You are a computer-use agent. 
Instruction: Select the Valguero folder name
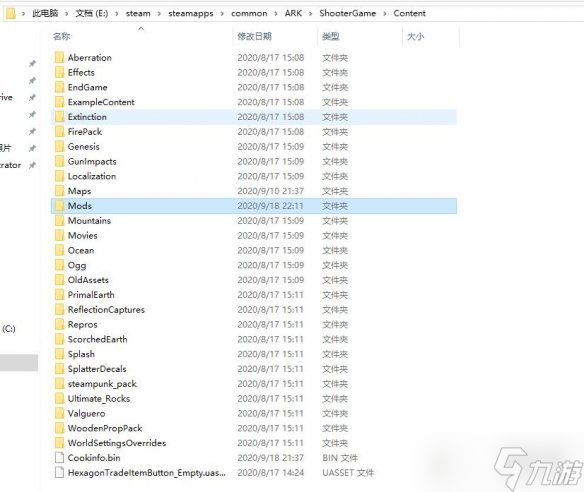86,413
